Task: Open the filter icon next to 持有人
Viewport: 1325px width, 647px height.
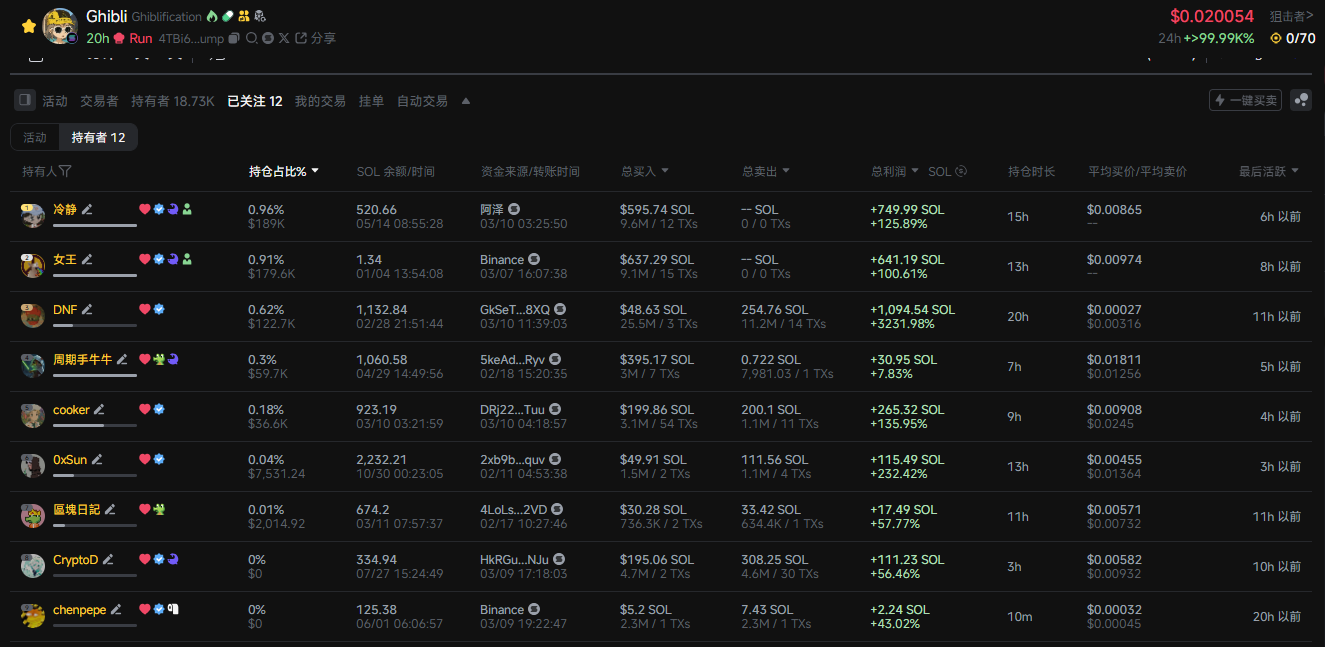Action: 65,171
